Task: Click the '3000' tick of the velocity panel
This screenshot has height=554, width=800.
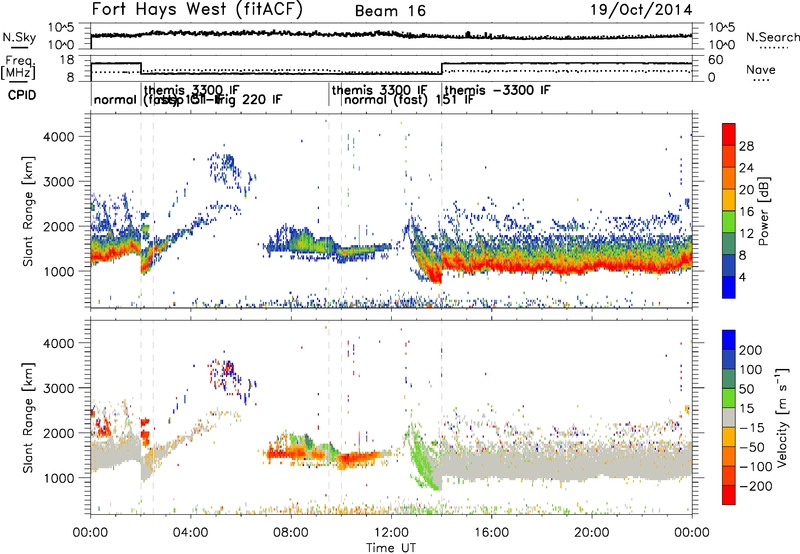Action: [58, 388]
